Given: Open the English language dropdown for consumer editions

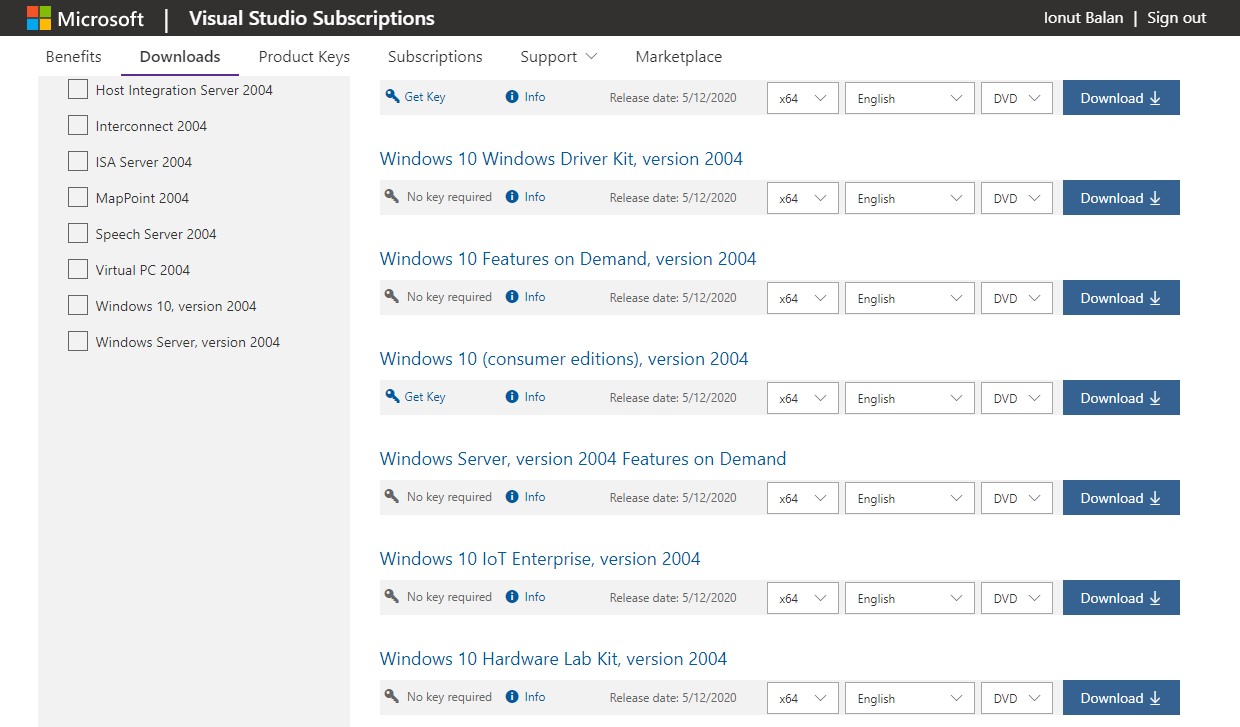Looking at the screenshot, I should (x=909, y=397).
